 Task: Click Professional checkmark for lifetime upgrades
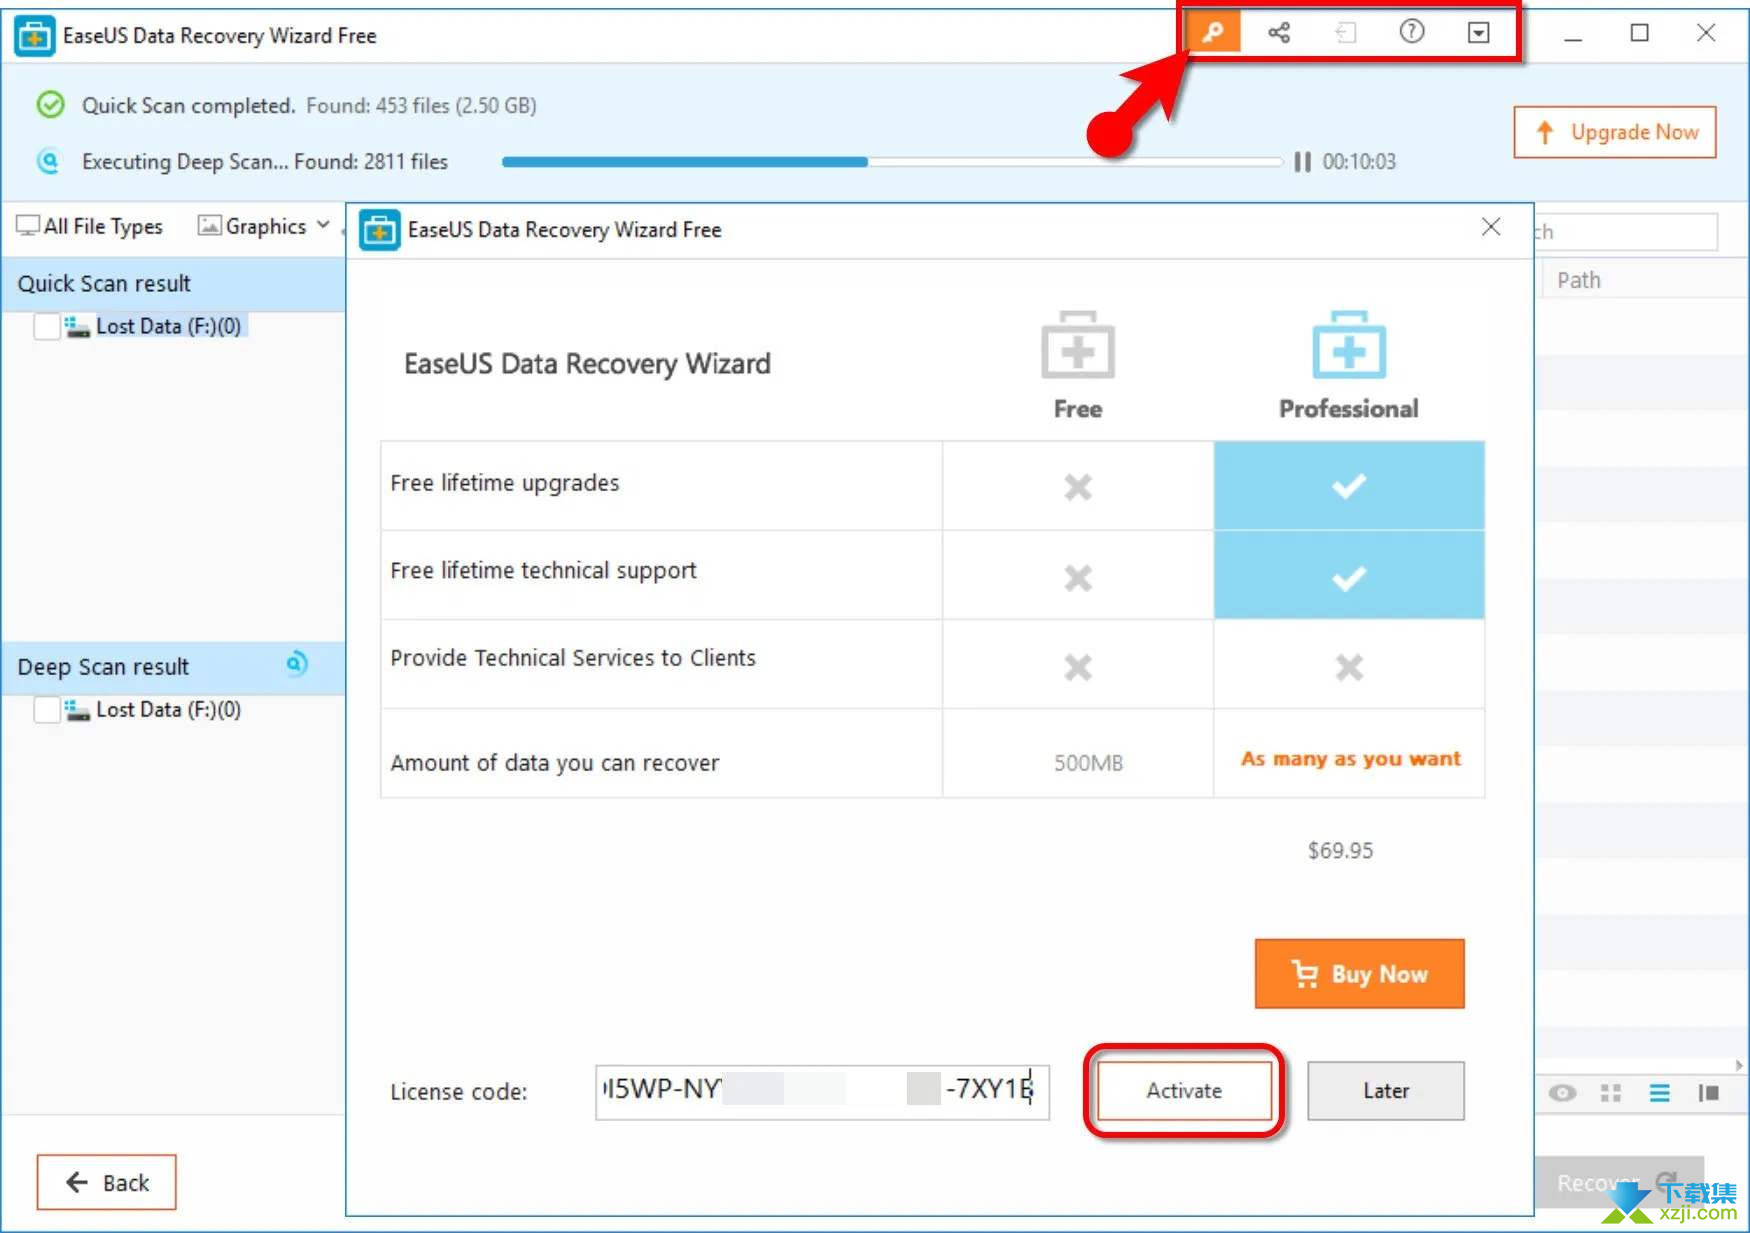click(1349, 486)
